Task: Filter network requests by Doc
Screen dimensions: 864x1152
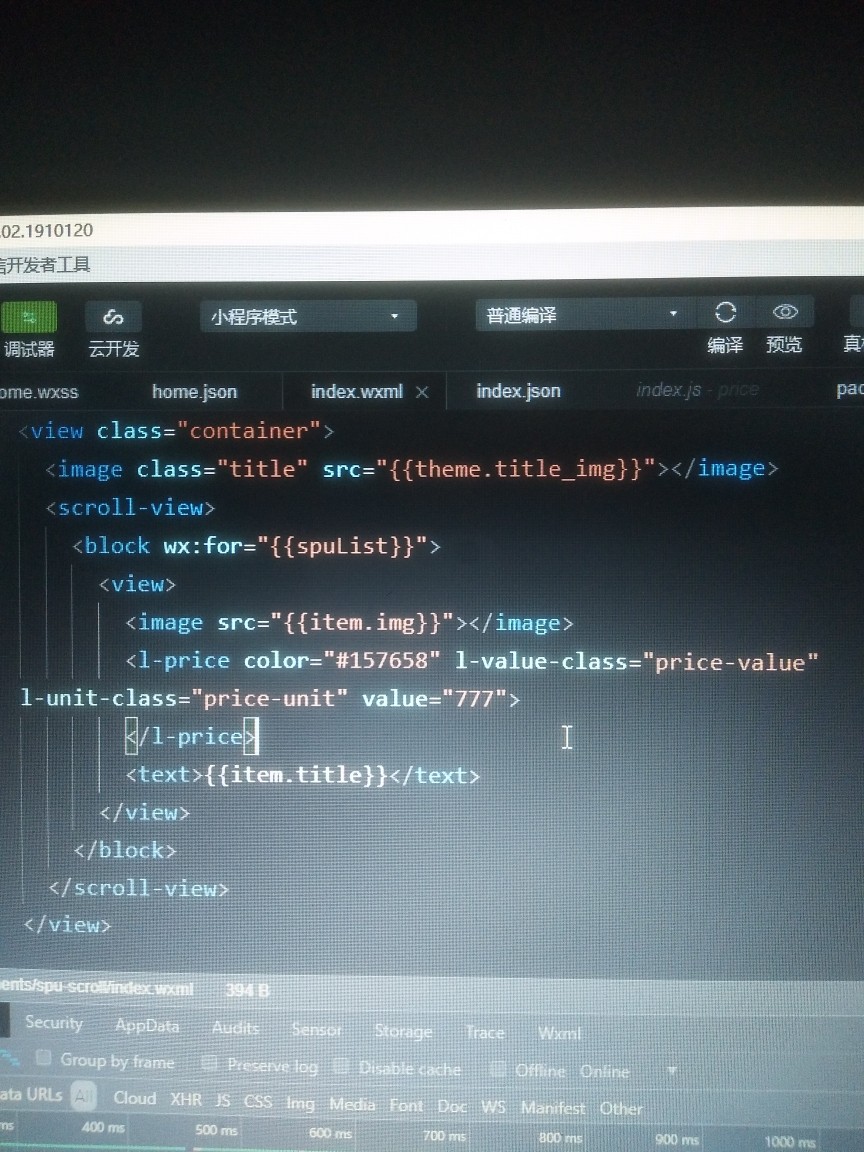Action: pyautogui.click(x=452, y=1106)
